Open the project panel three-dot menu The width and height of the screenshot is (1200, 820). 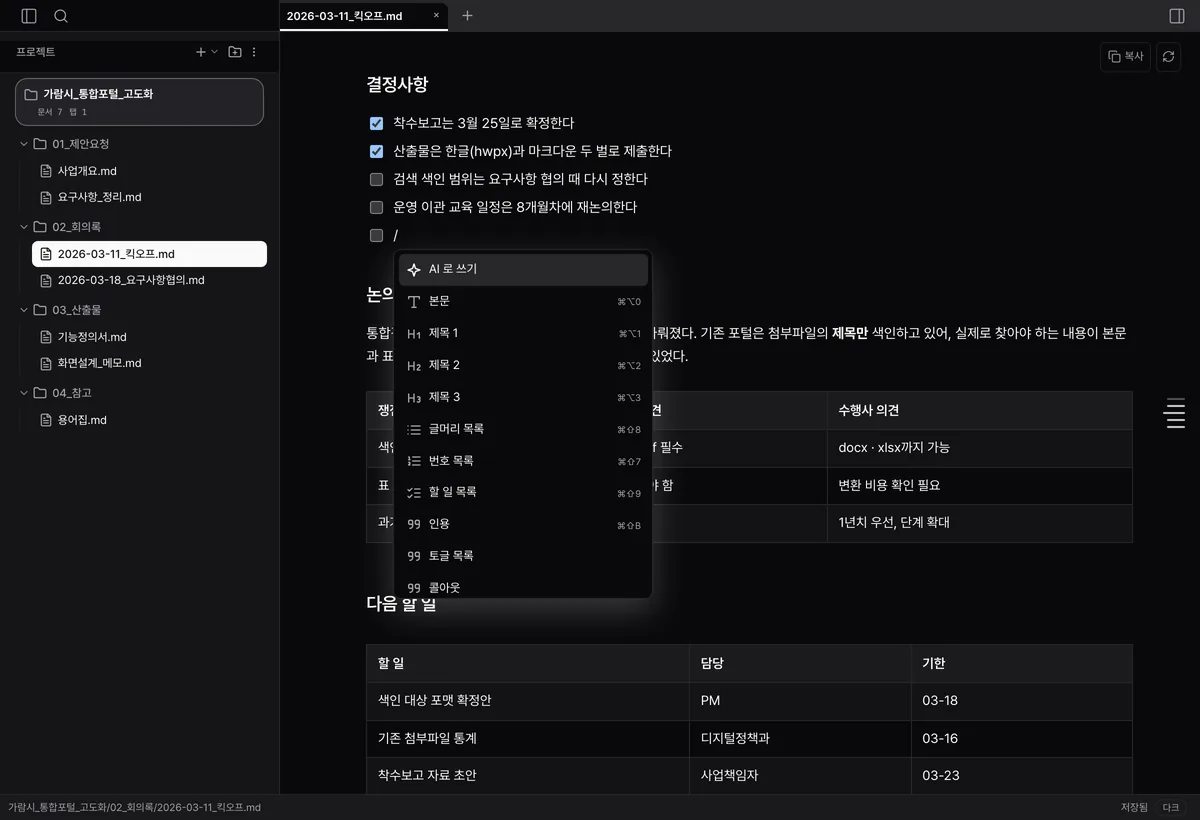[254, 52]
